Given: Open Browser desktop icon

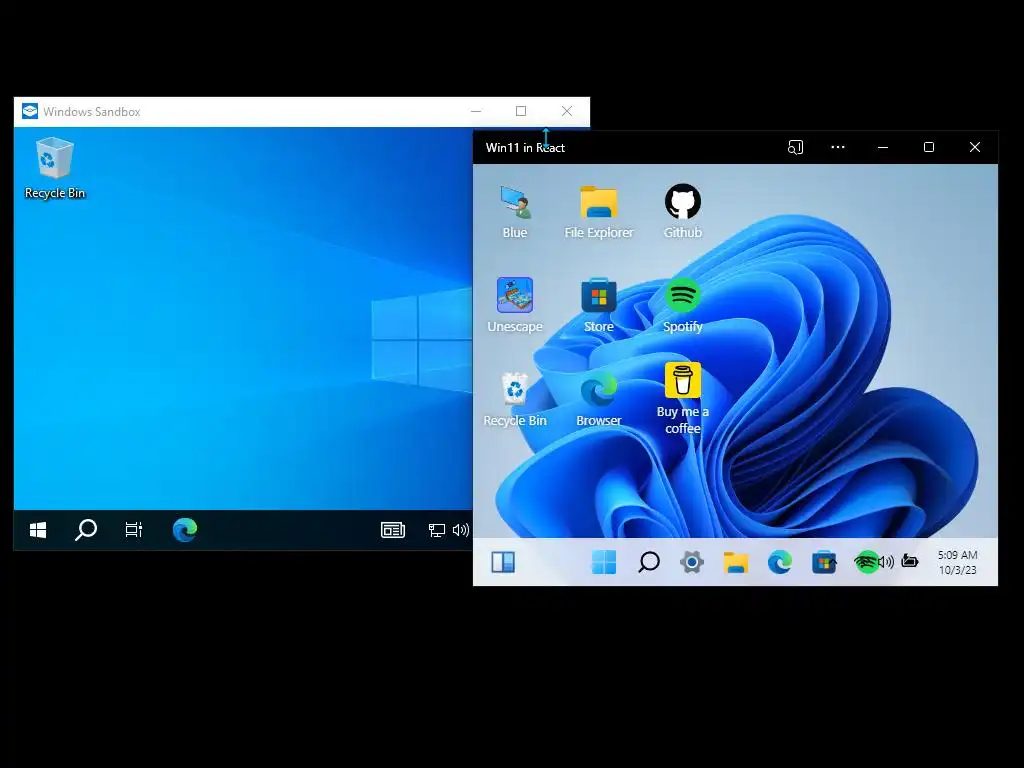Looking at the screenshot, I should click(599, 400).
